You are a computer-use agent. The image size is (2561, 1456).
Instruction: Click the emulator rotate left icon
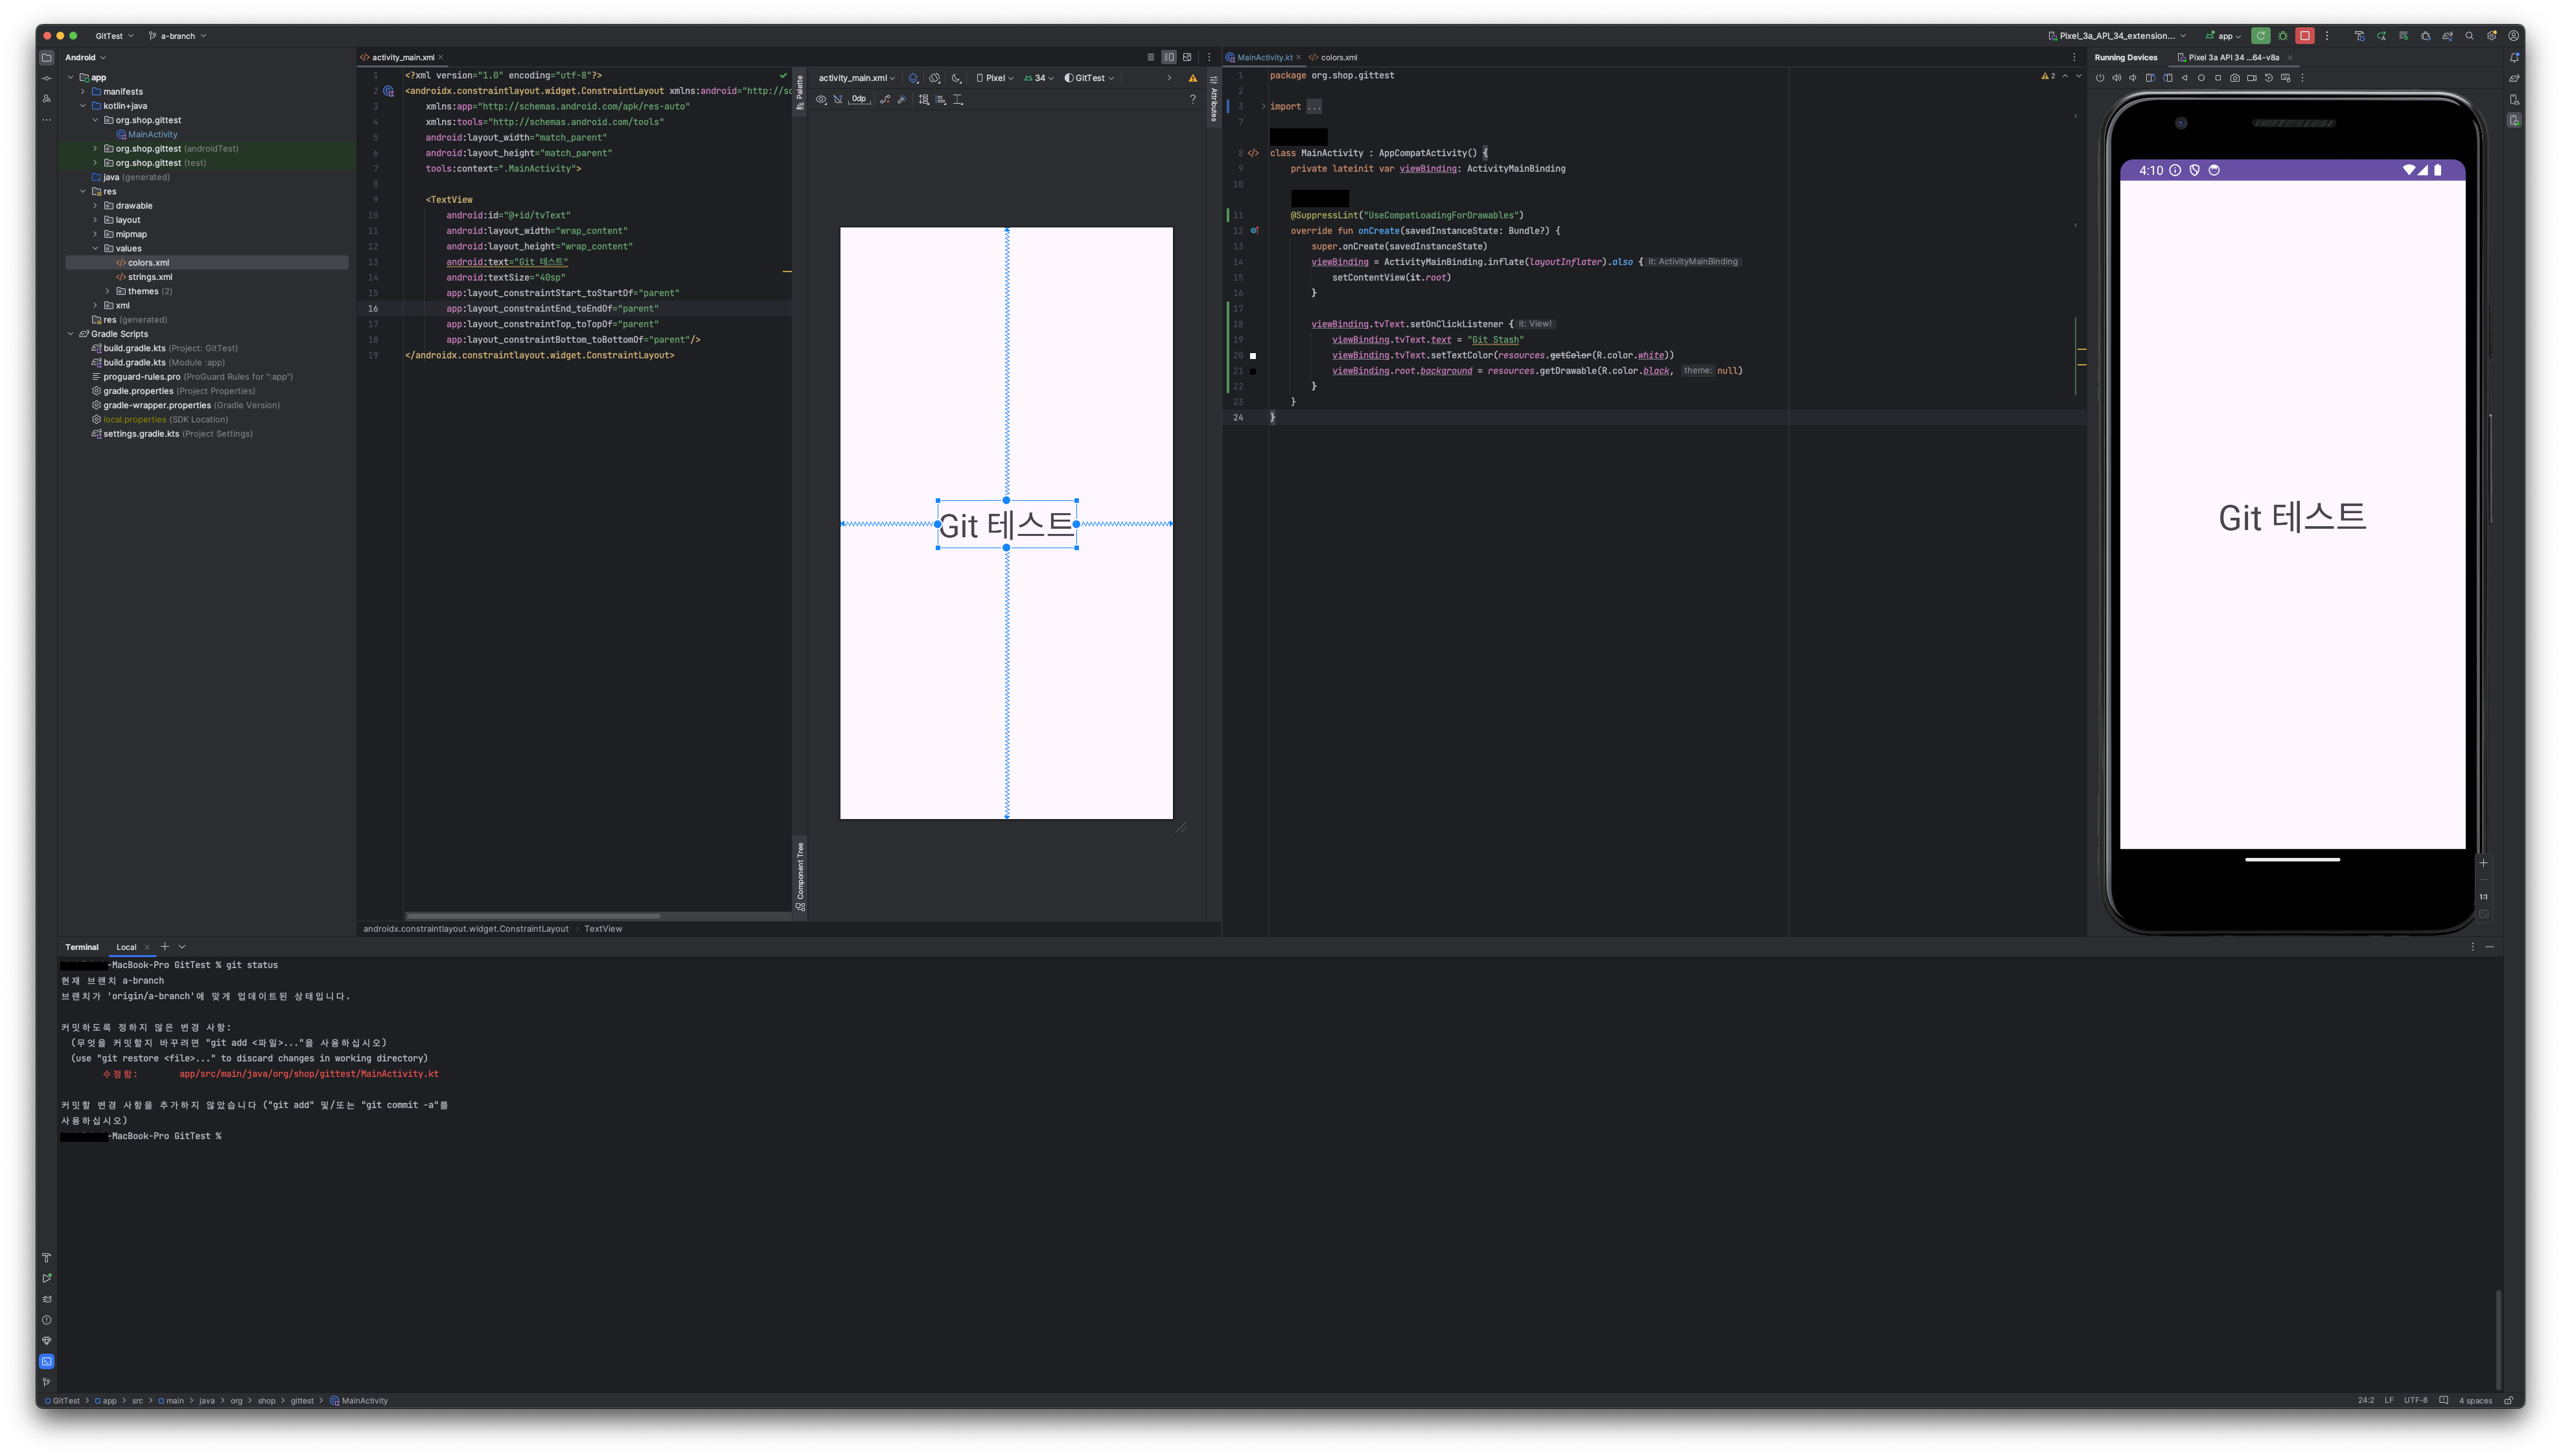pyautogui.click(x=2150, y=78)
